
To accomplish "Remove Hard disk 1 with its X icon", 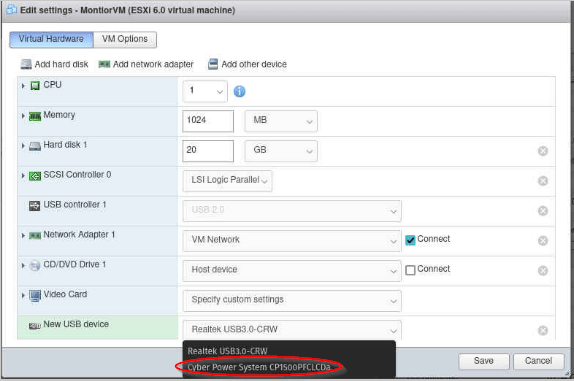I will 543,151.
